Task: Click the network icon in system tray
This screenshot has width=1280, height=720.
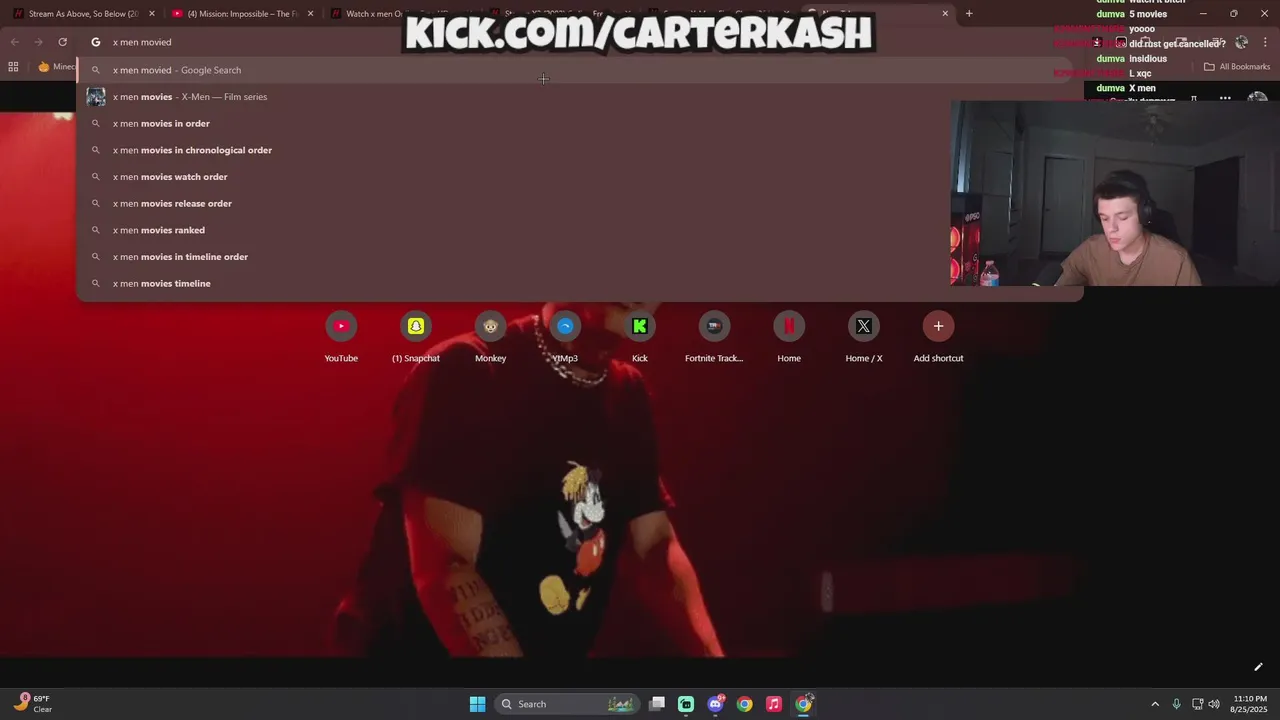Action: click(1197, 704)
